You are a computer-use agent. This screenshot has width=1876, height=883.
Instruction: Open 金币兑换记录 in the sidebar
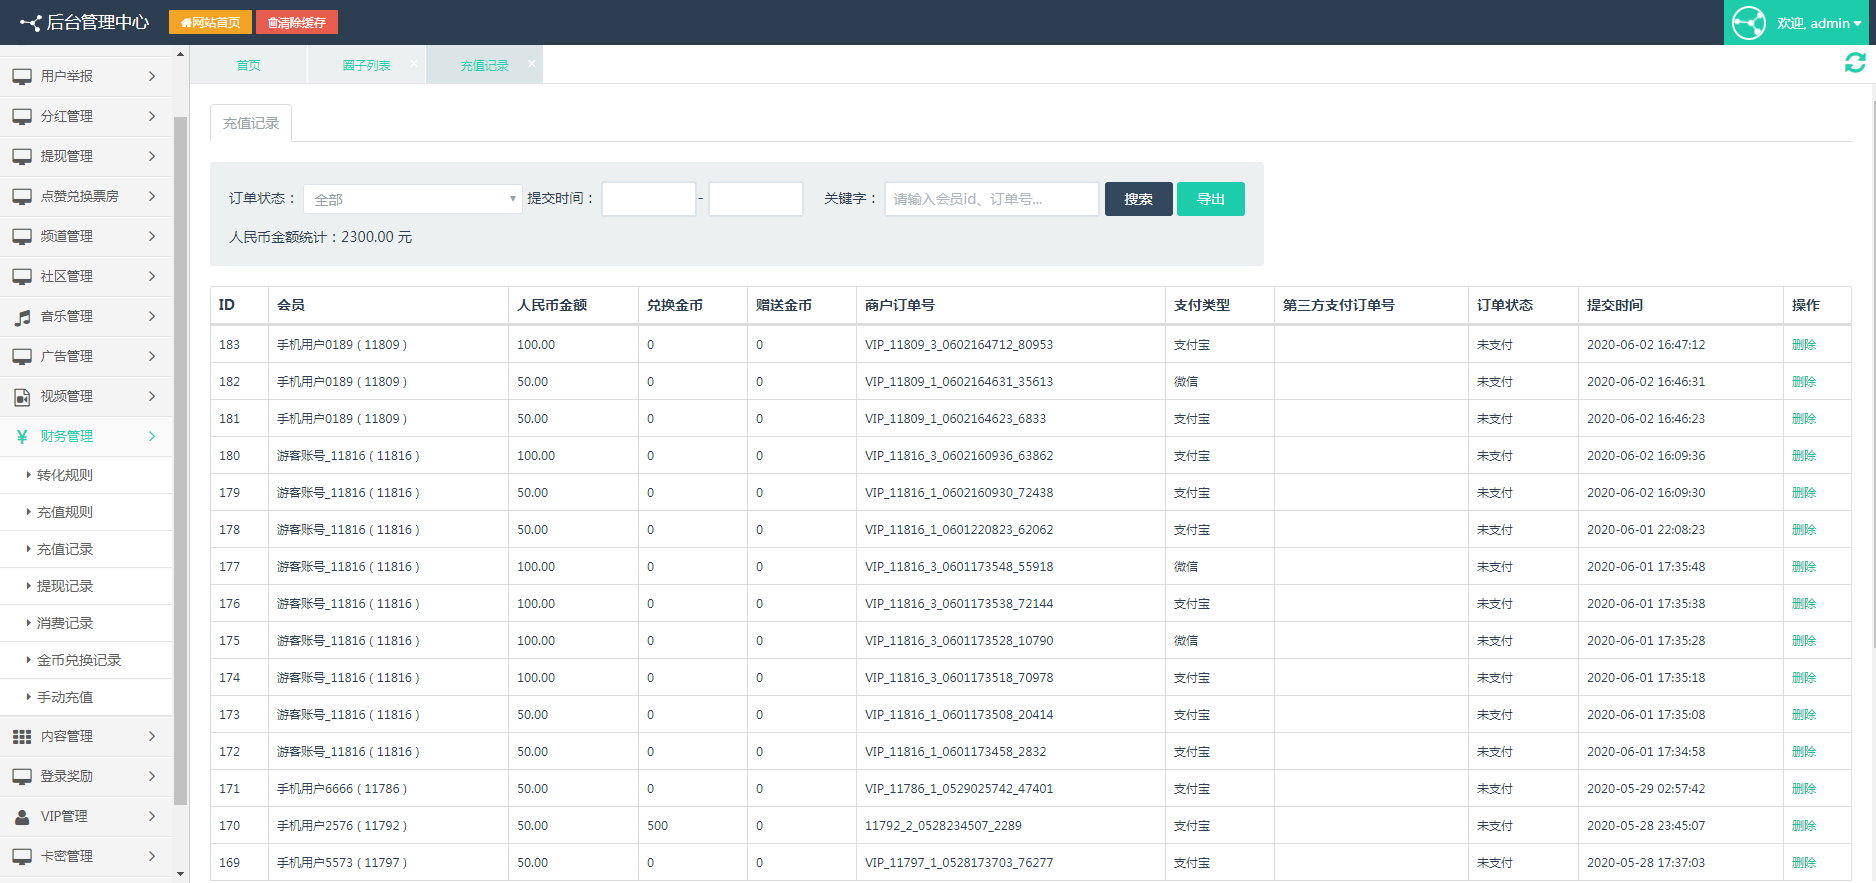coord(79,660)
